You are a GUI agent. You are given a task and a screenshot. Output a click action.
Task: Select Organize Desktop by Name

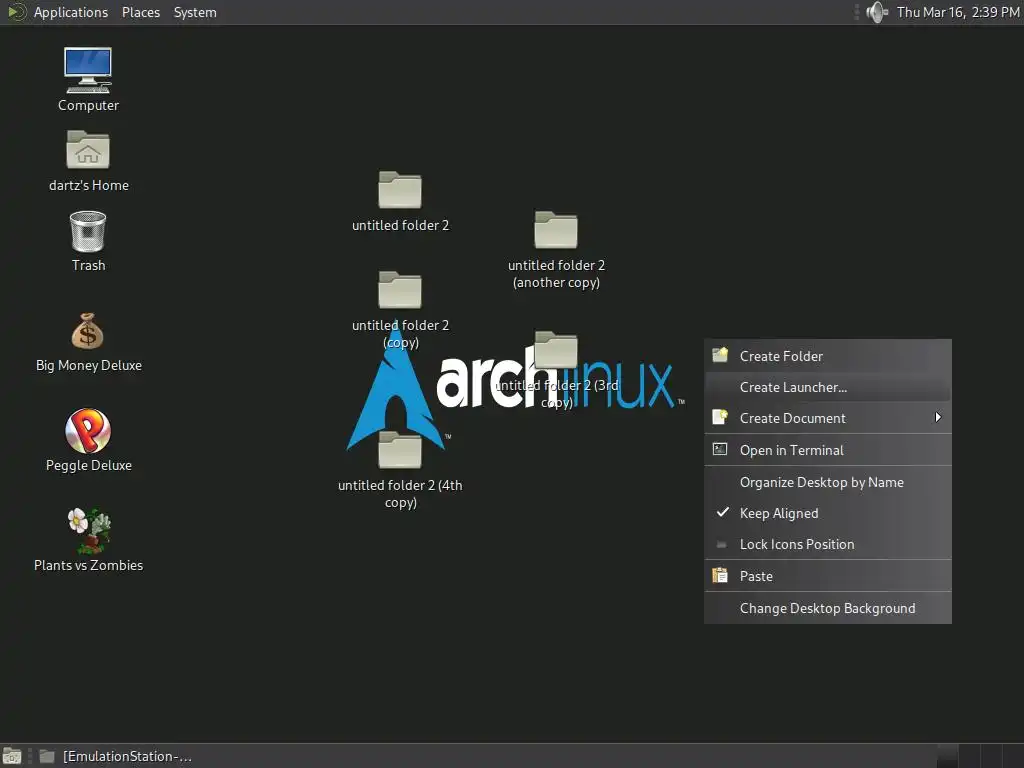click(827, 482)
